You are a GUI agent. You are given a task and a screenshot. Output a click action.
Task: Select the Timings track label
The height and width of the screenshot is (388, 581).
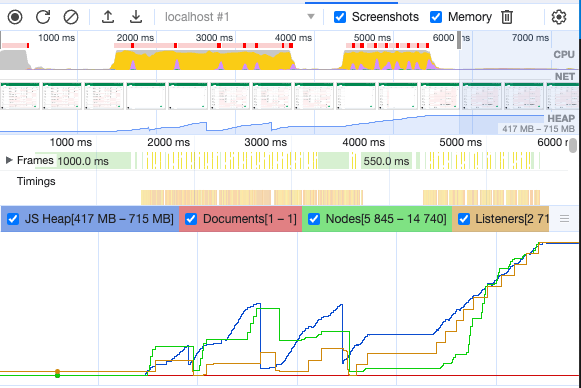tap(36, 181)
